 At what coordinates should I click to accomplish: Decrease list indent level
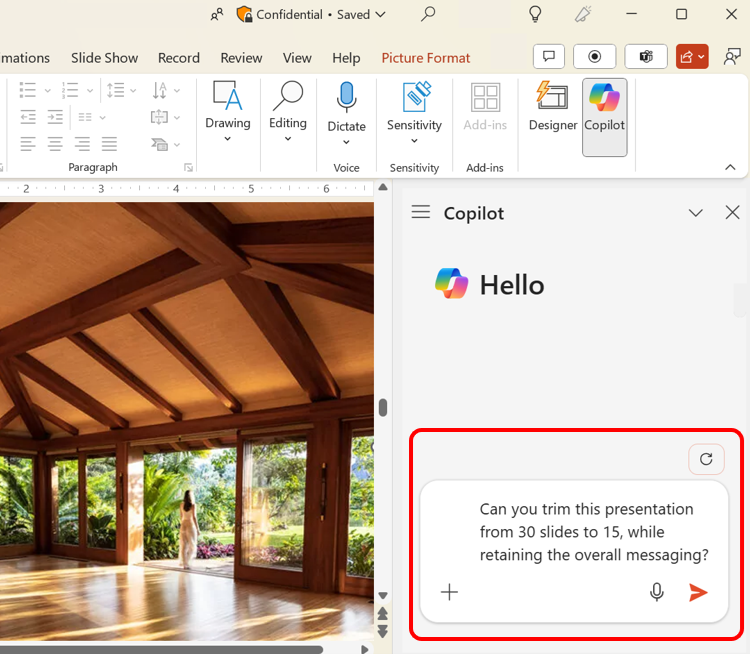(28, 117)
